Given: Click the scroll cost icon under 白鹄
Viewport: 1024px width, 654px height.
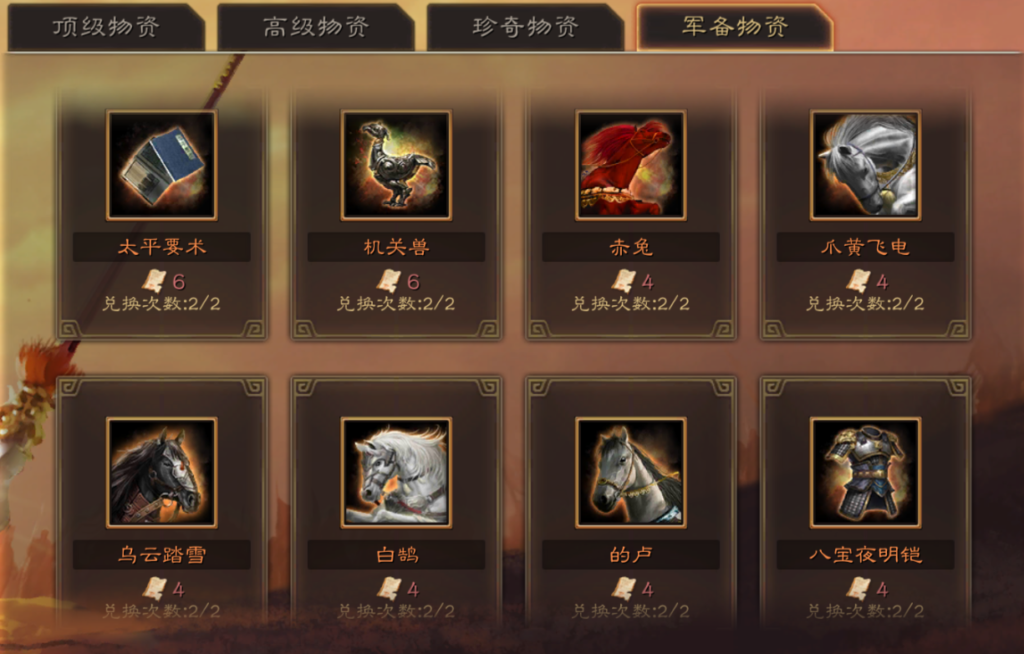Looking at the screenshot, I should tap(389, 589).
